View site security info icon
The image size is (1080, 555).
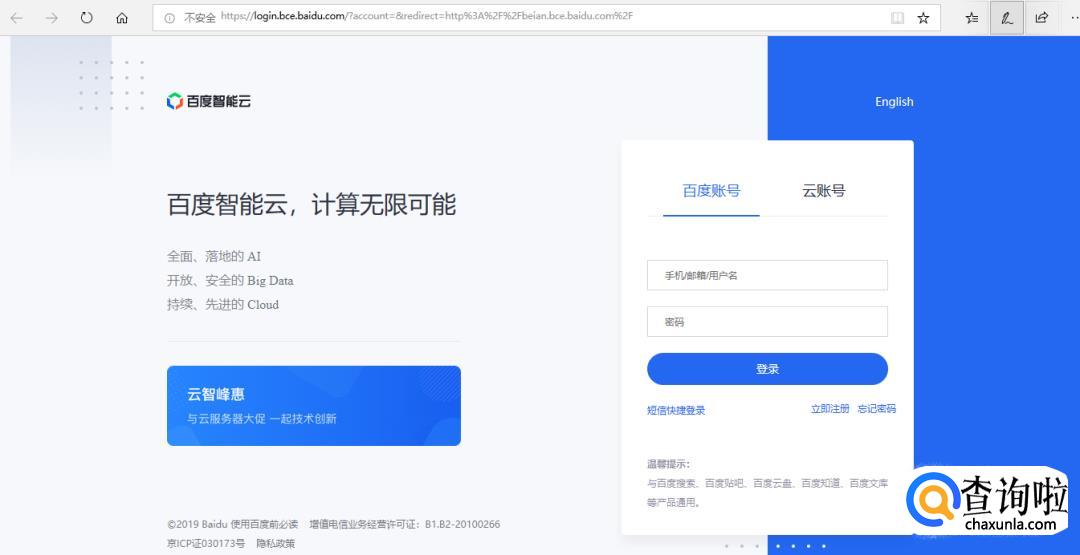[x=169, y=18]
